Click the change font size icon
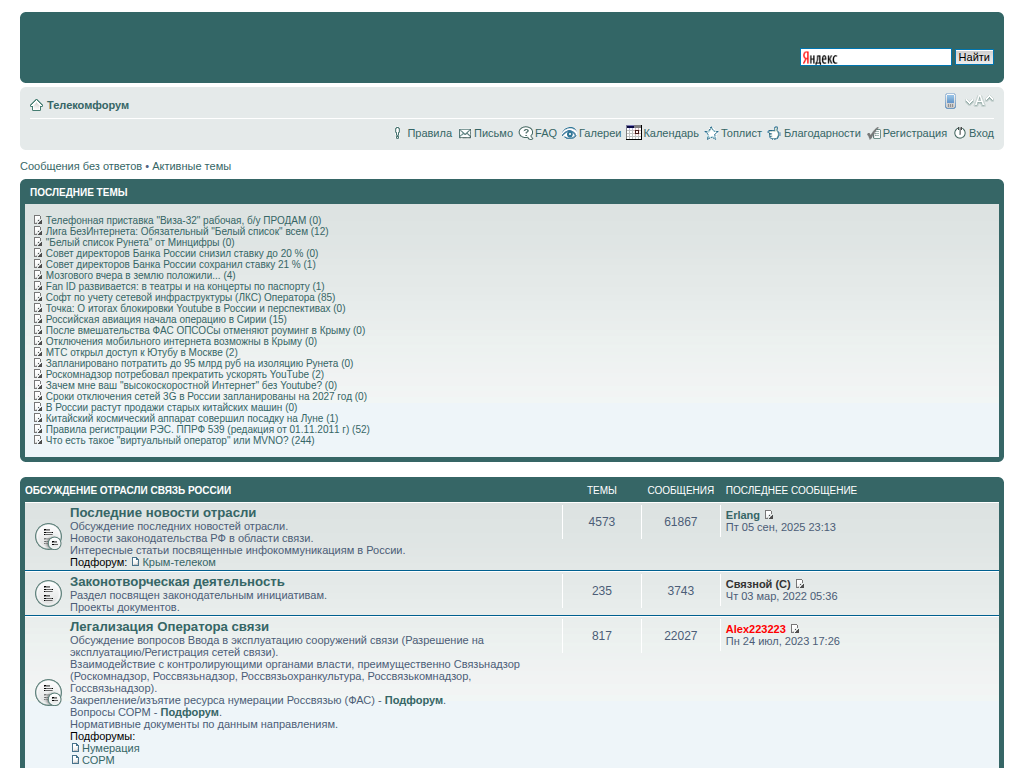 [x=979, y=101]
